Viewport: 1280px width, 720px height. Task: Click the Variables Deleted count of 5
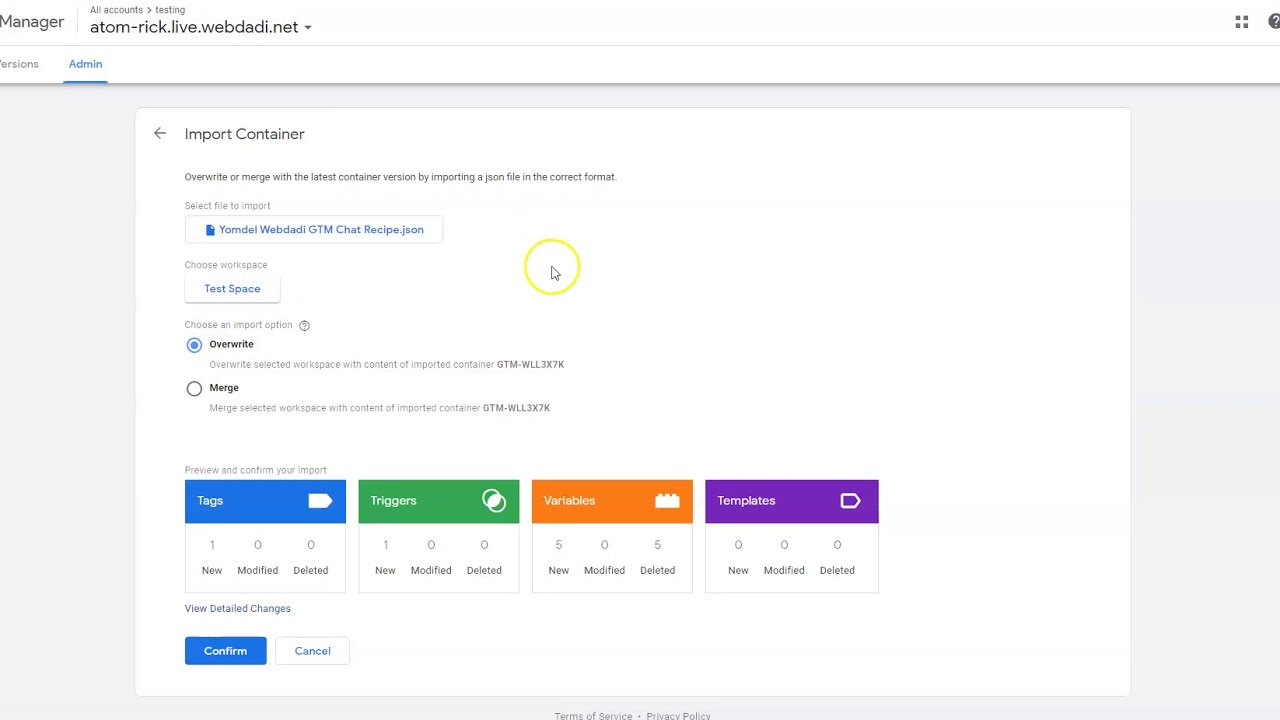(657, 545)
